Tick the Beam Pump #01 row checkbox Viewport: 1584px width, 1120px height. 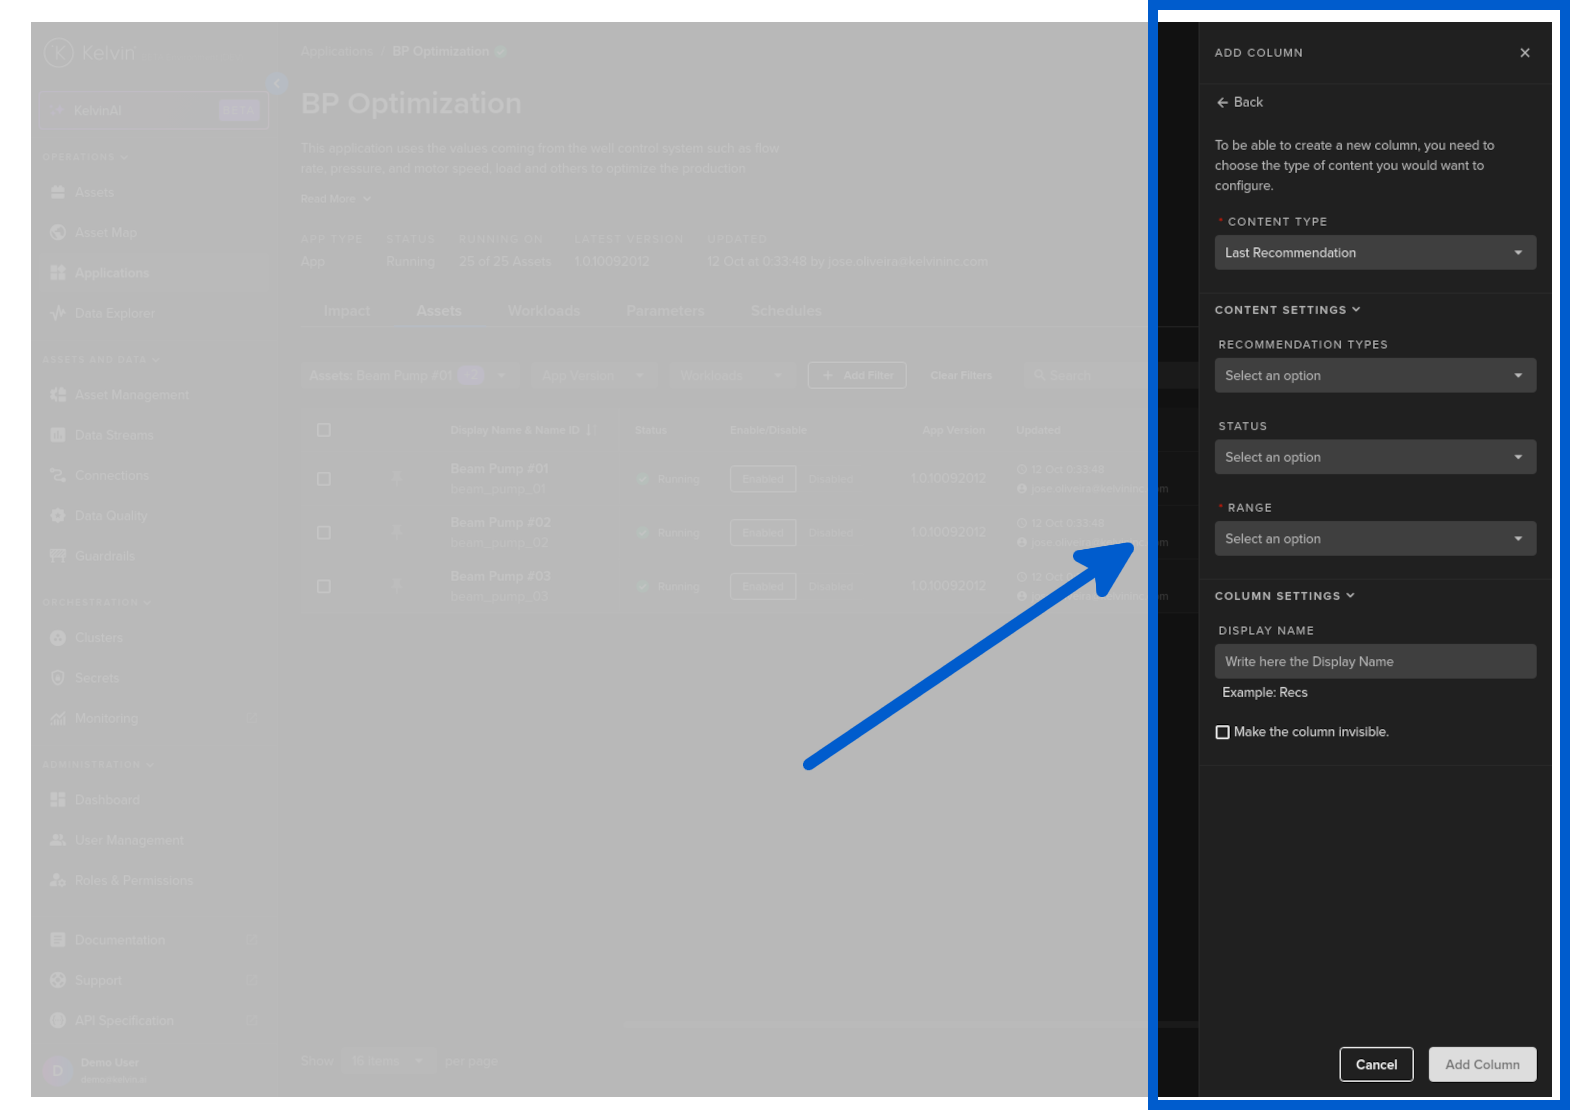pyautogui.click(x=324, y=479)
